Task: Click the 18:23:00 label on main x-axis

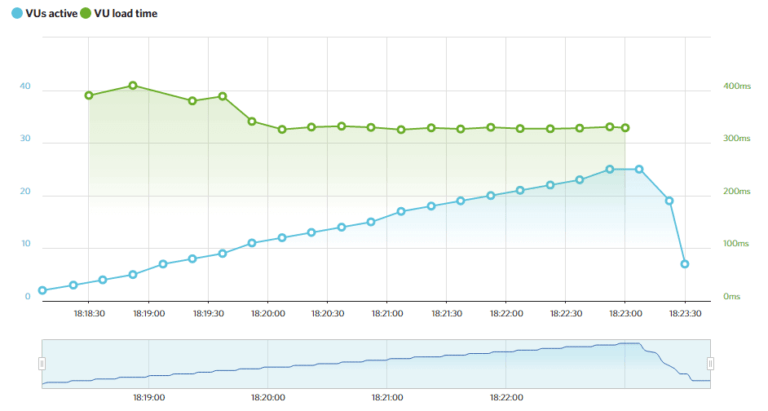Action: click(625, 313)
